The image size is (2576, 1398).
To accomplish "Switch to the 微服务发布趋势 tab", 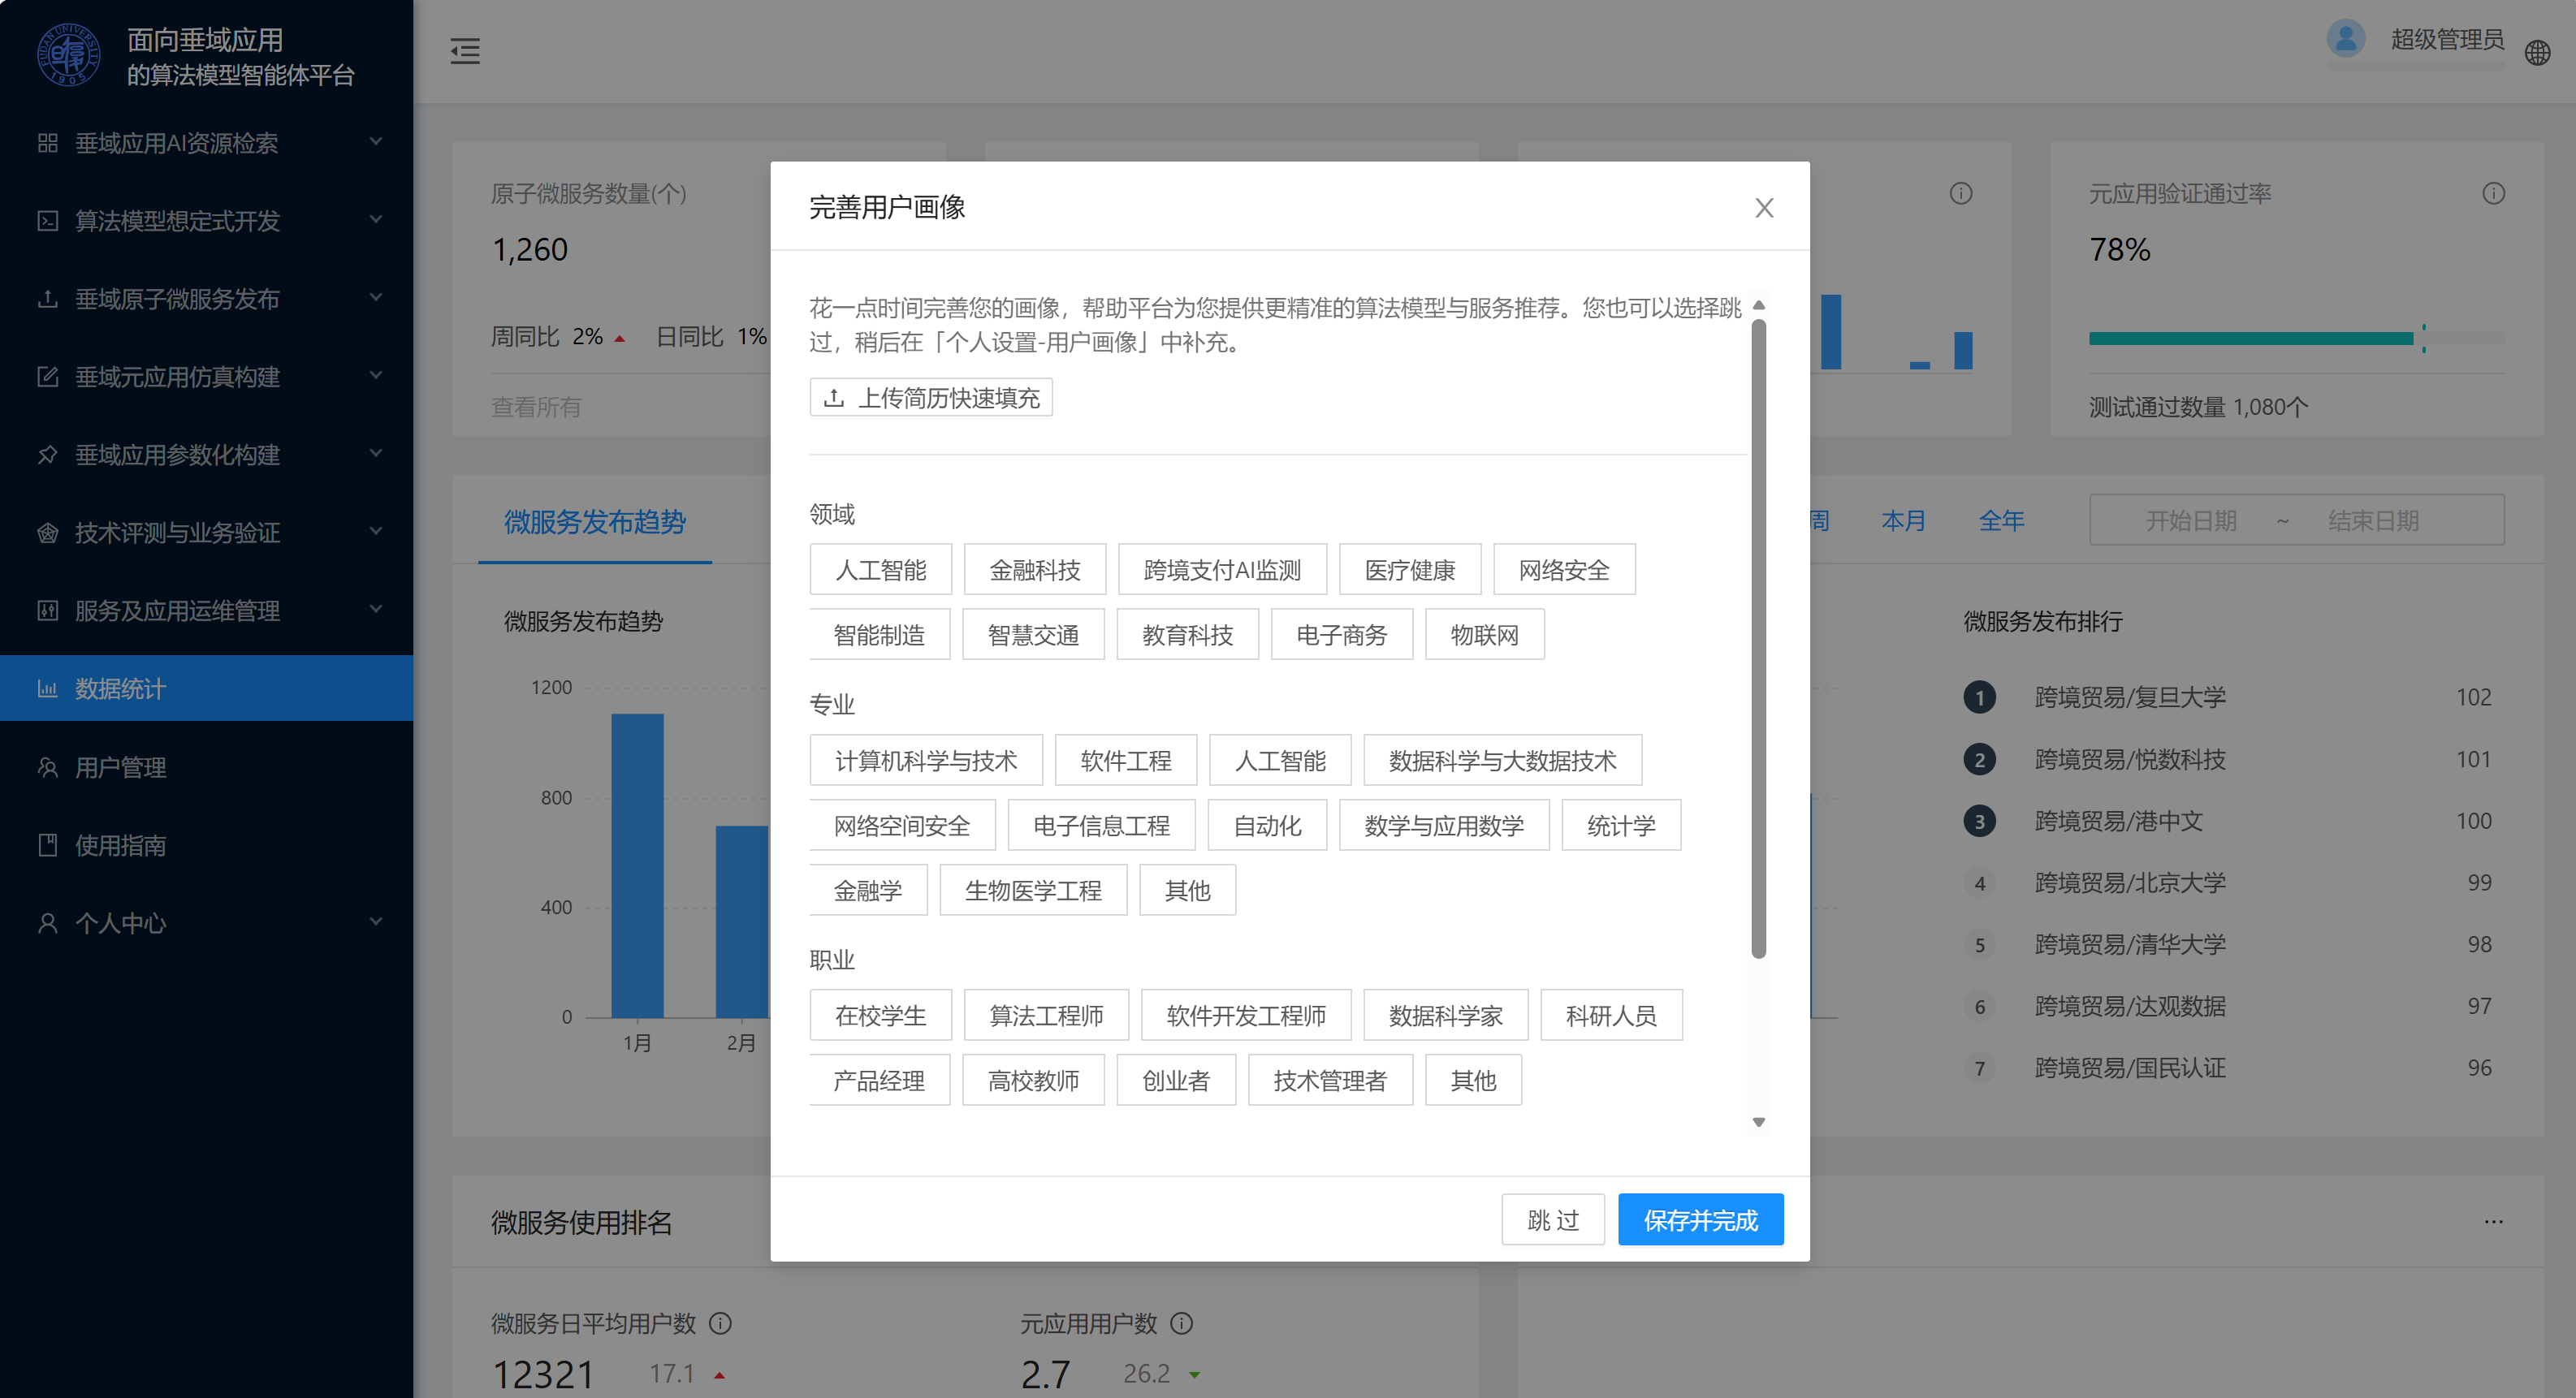I will 595,522.
